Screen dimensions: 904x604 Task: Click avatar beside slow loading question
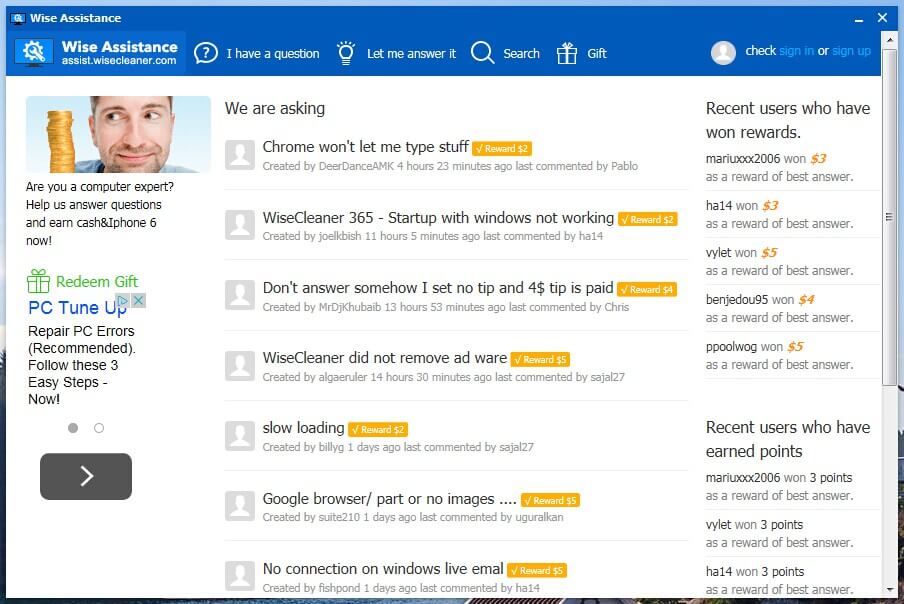click(x=240, y=436)
